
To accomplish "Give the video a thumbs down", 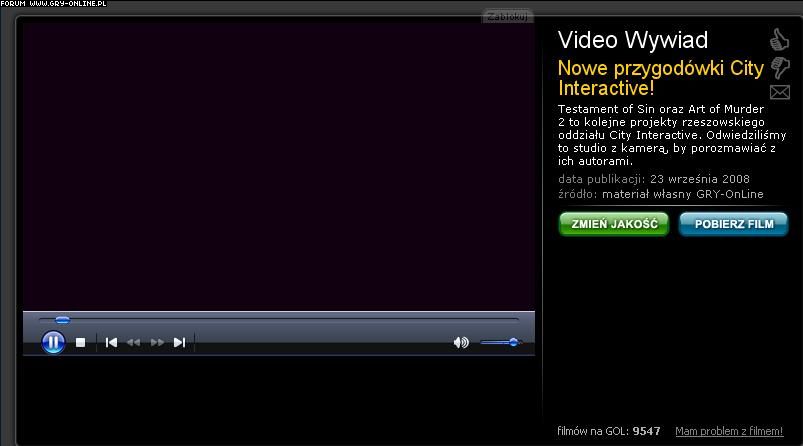I will tap(780, 68).
